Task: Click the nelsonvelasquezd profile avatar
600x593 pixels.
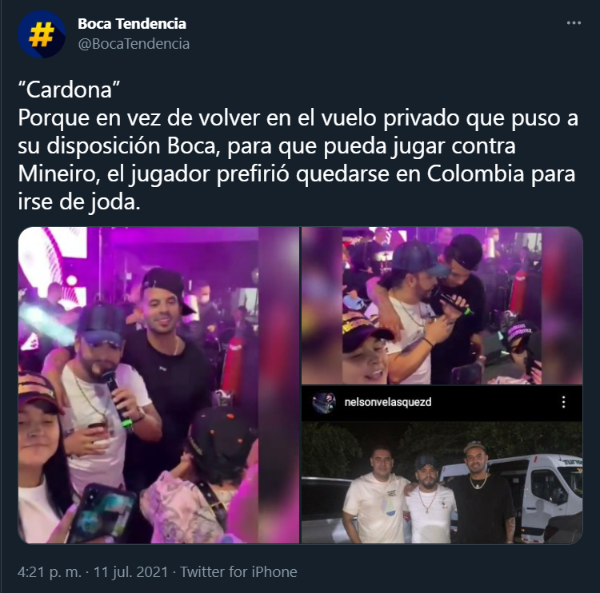Action: coord(324,403)
